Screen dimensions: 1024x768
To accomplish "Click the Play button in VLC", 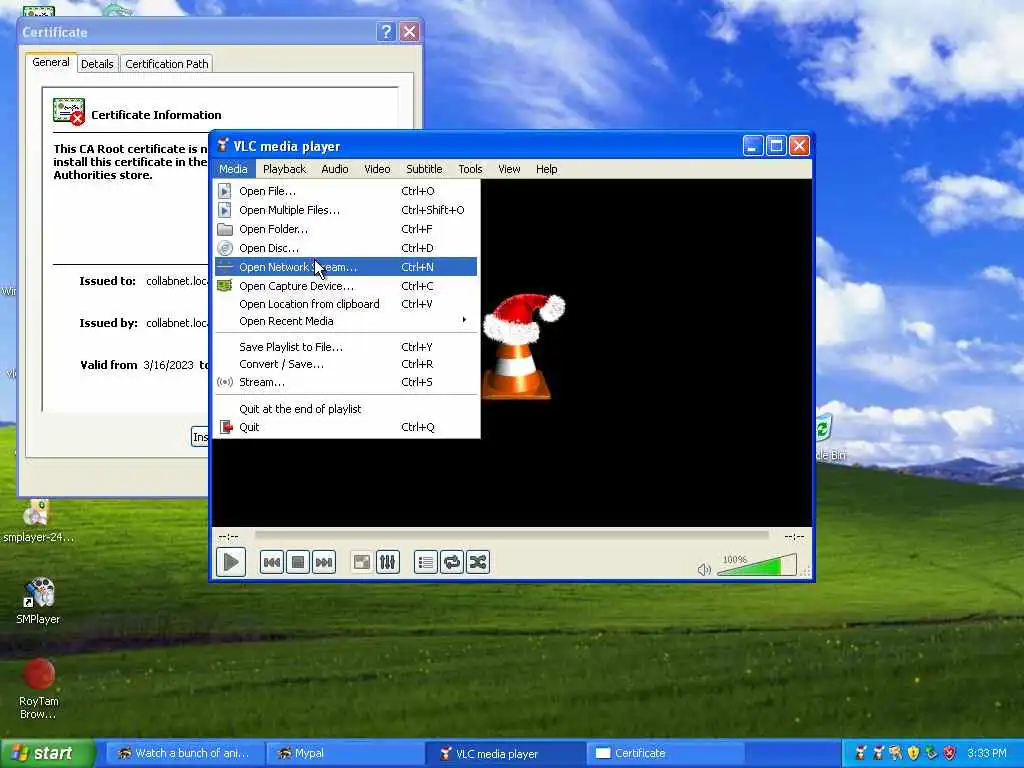I will [231, 562].
